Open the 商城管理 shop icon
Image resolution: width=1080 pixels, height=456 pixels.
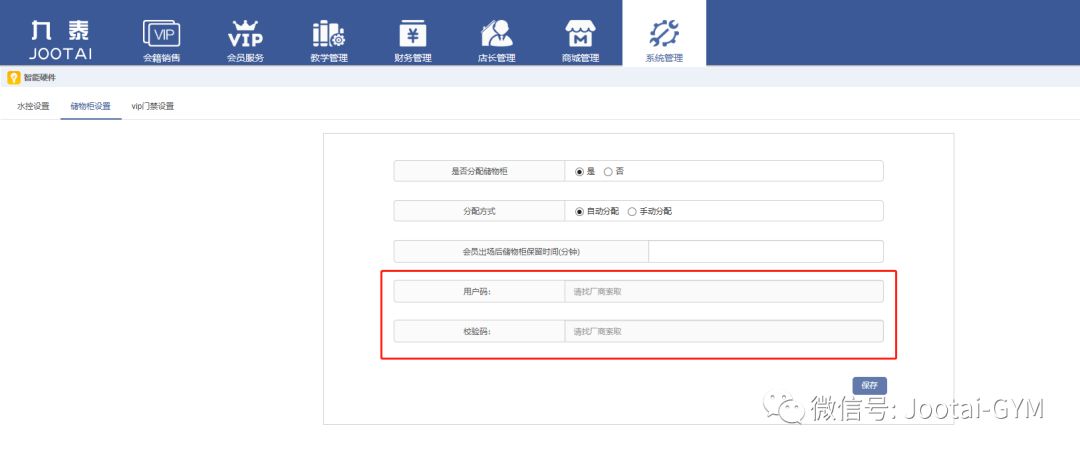581,33
